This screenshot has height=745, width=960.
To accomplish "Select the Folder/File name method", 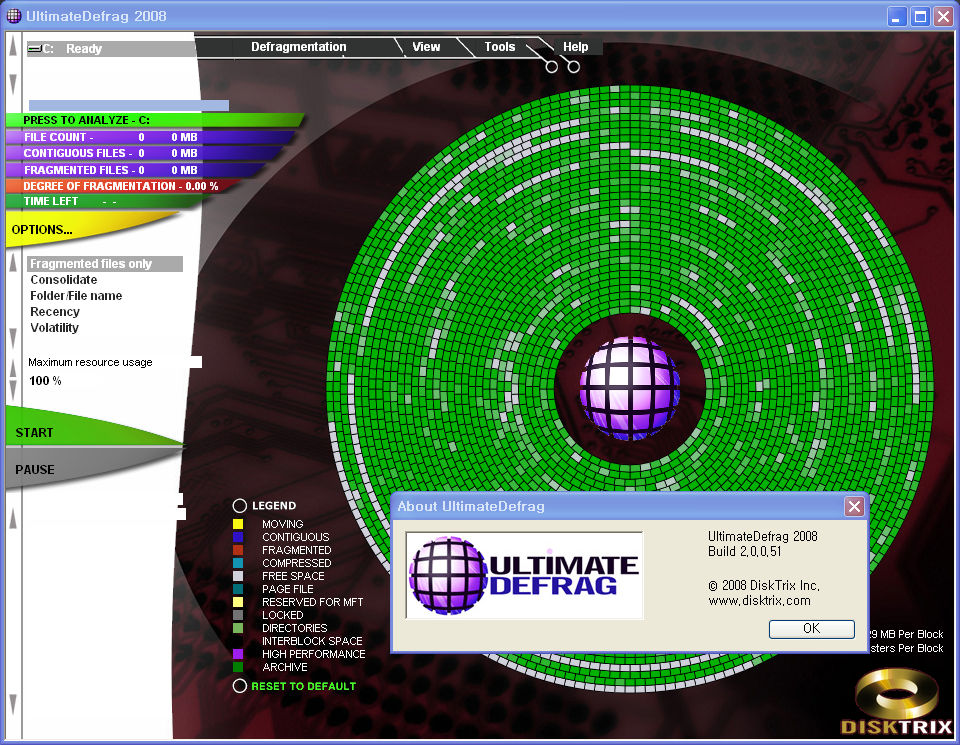I will pos(76,296).
